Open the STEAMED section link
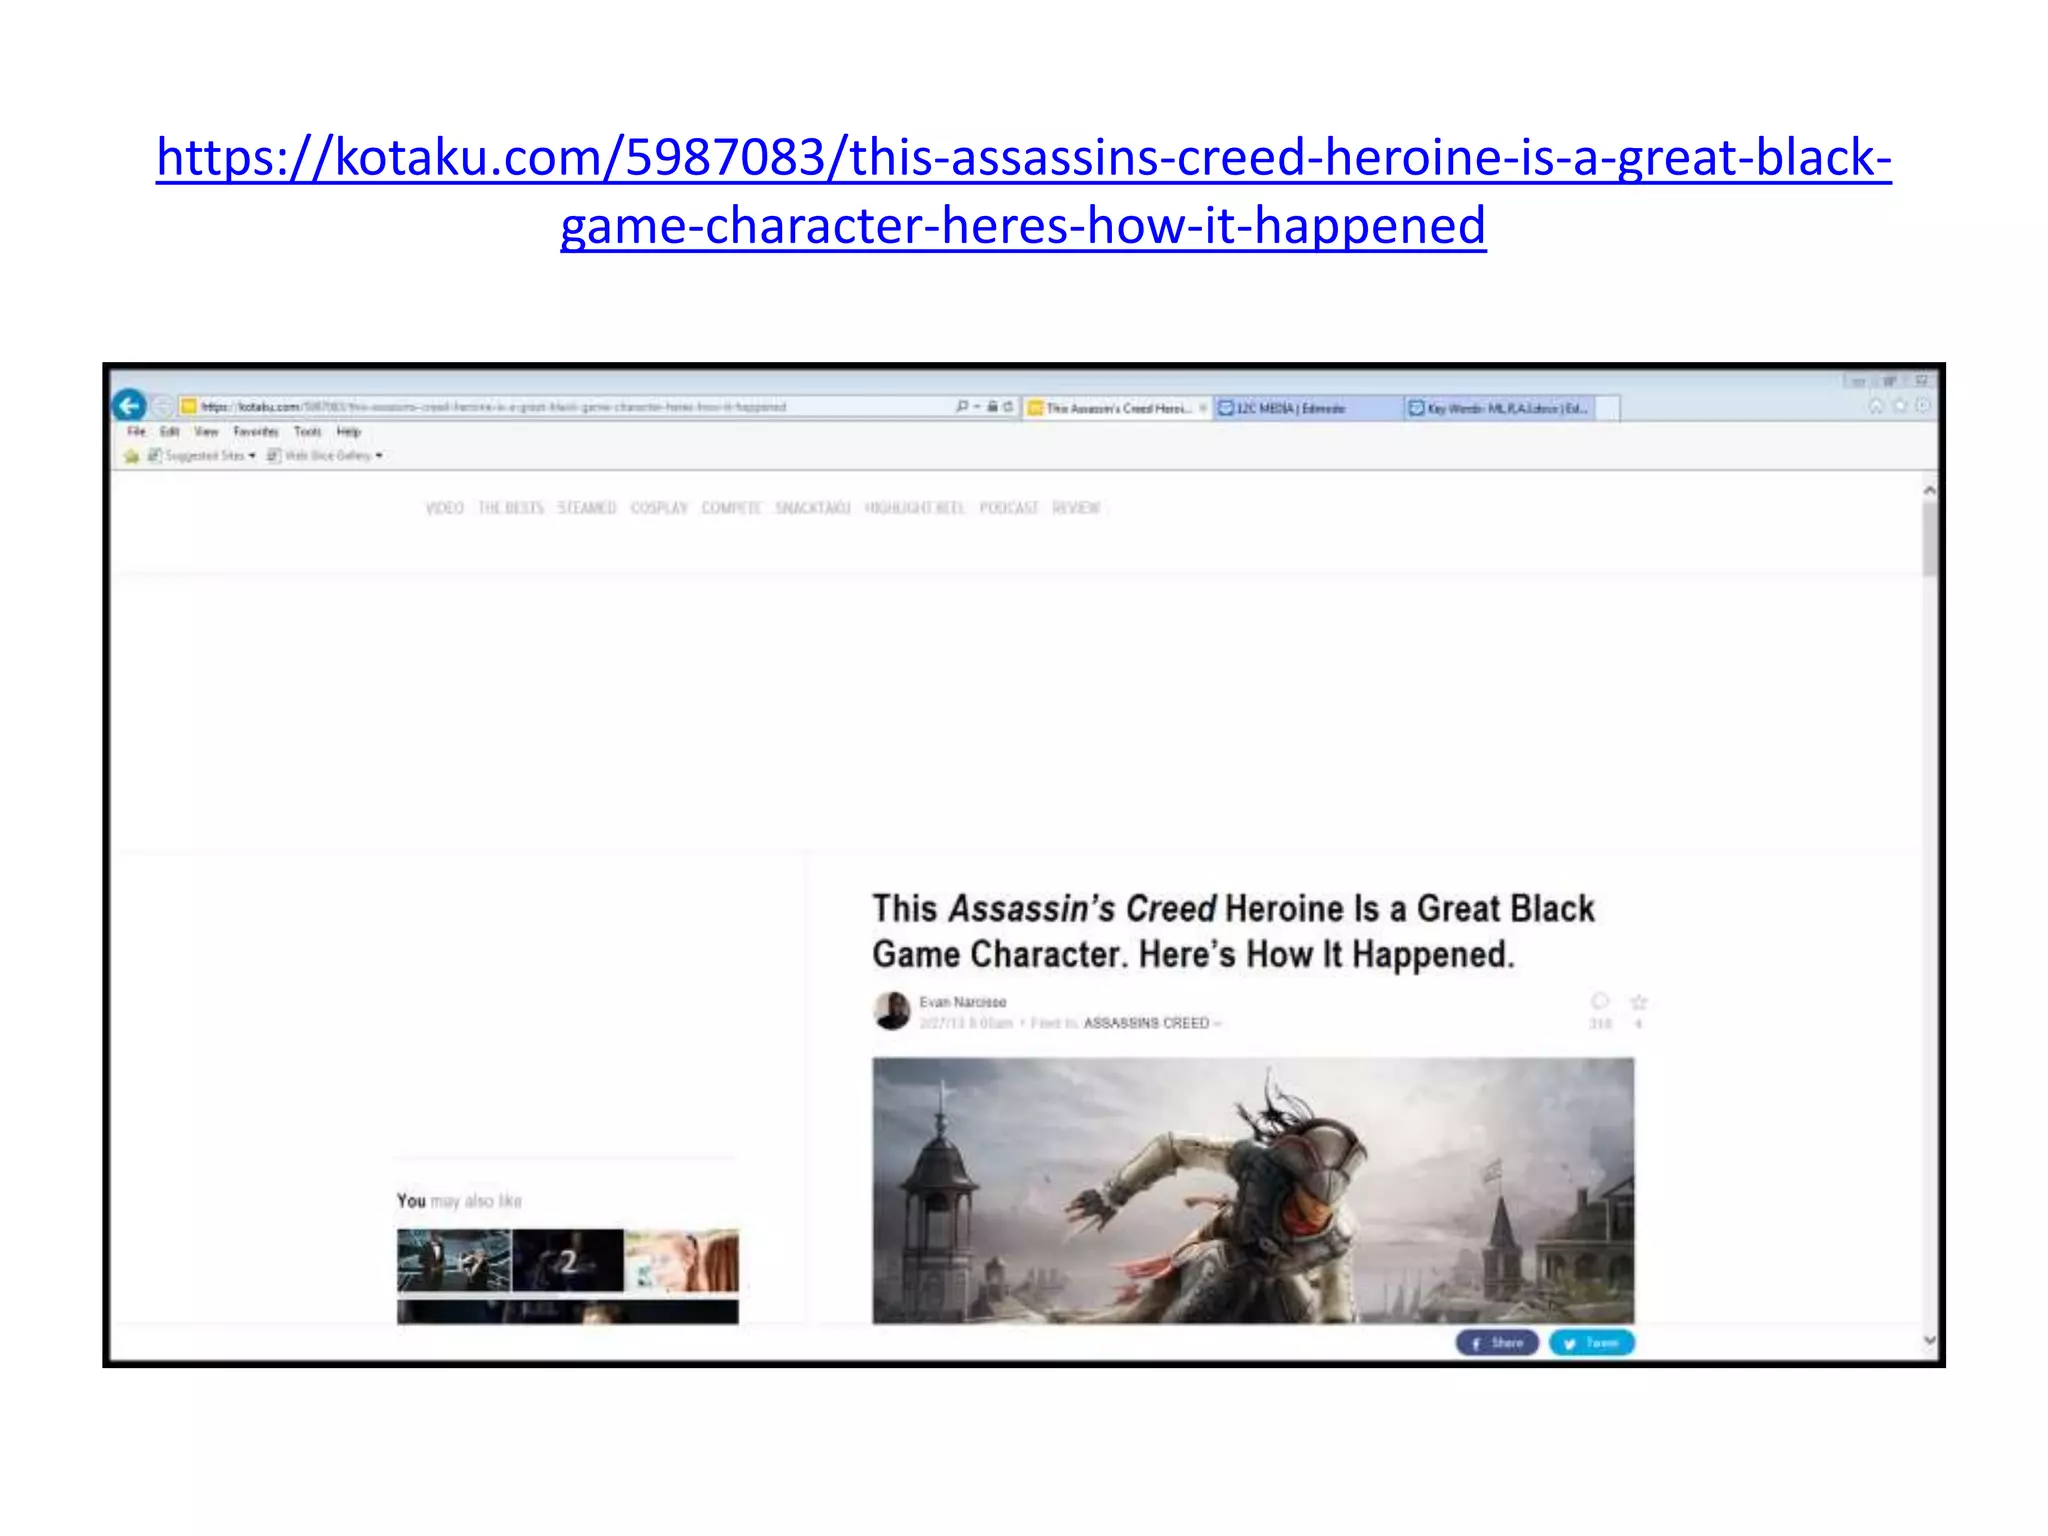2048x1536 pixels. point(587,508)
